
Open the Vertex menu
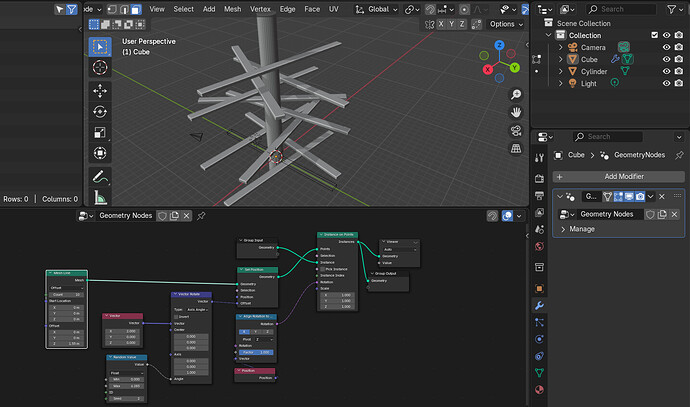pos(260,9)
